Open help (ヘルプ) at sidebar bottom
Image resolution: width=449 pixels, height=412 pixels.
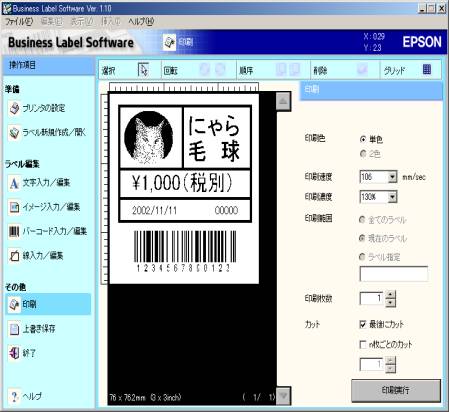click(x=26, y=396)
